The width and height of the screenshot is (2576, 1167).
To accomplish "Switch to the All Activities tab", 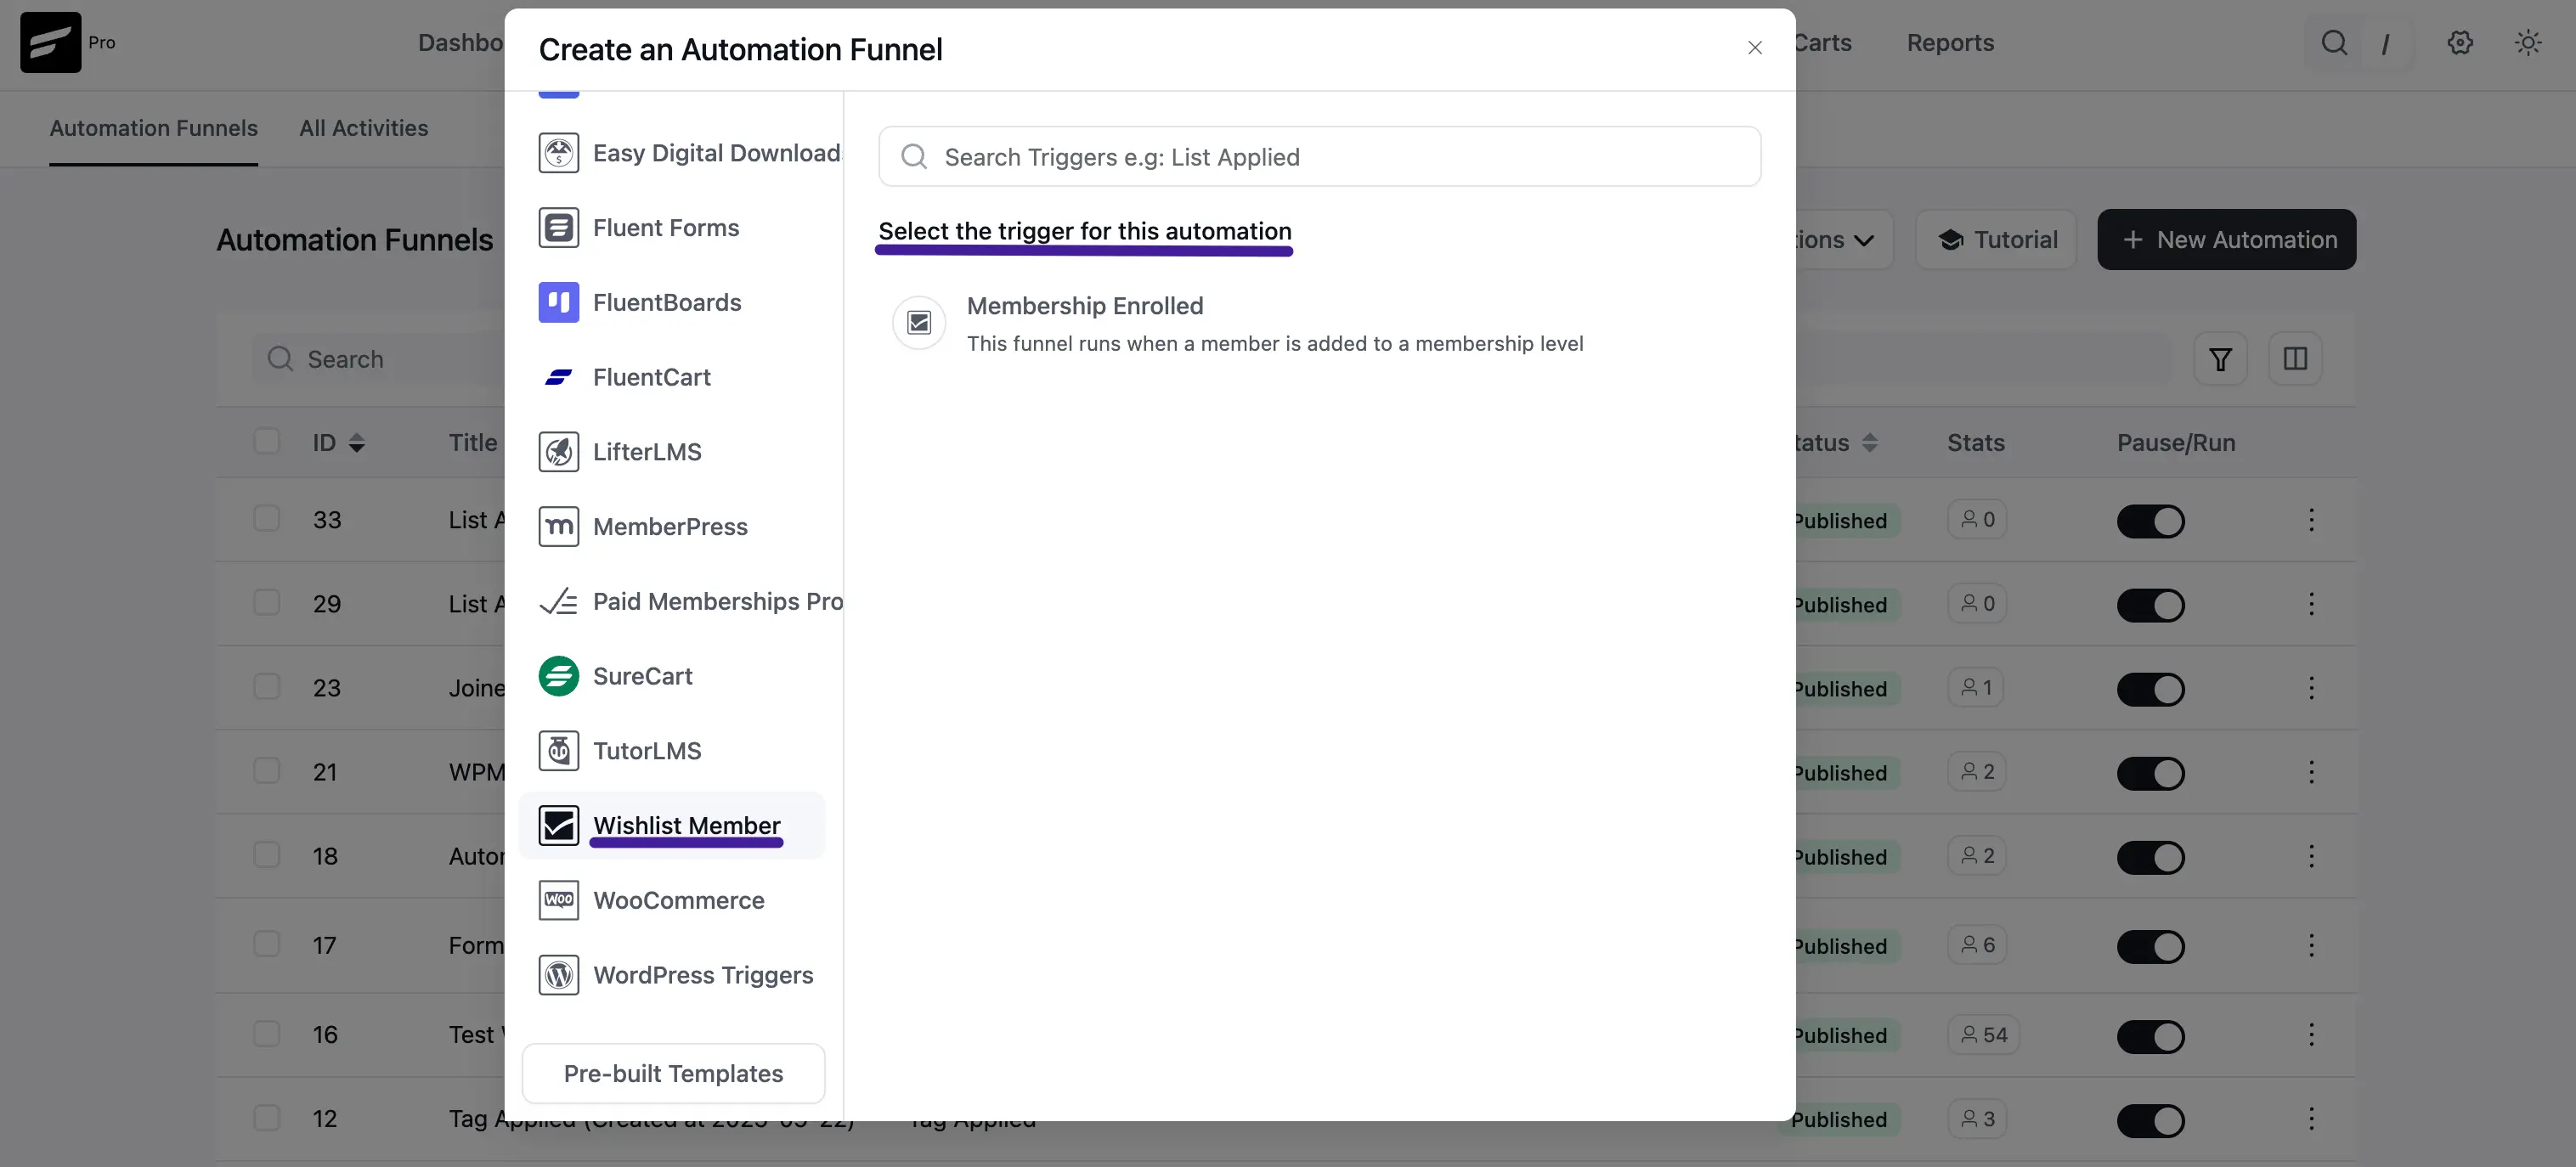I will [x=364, y=128].
